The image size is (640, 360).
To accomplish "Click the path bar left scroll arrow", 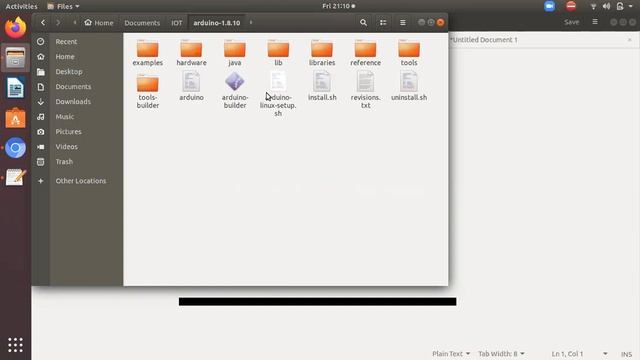I will click(75, 23).
